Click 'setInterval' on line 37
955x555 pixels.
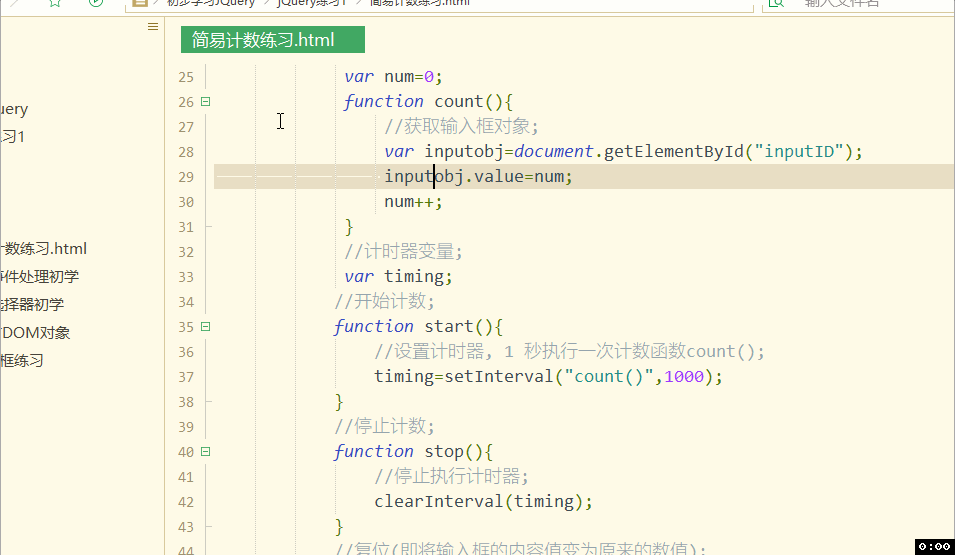498,376
